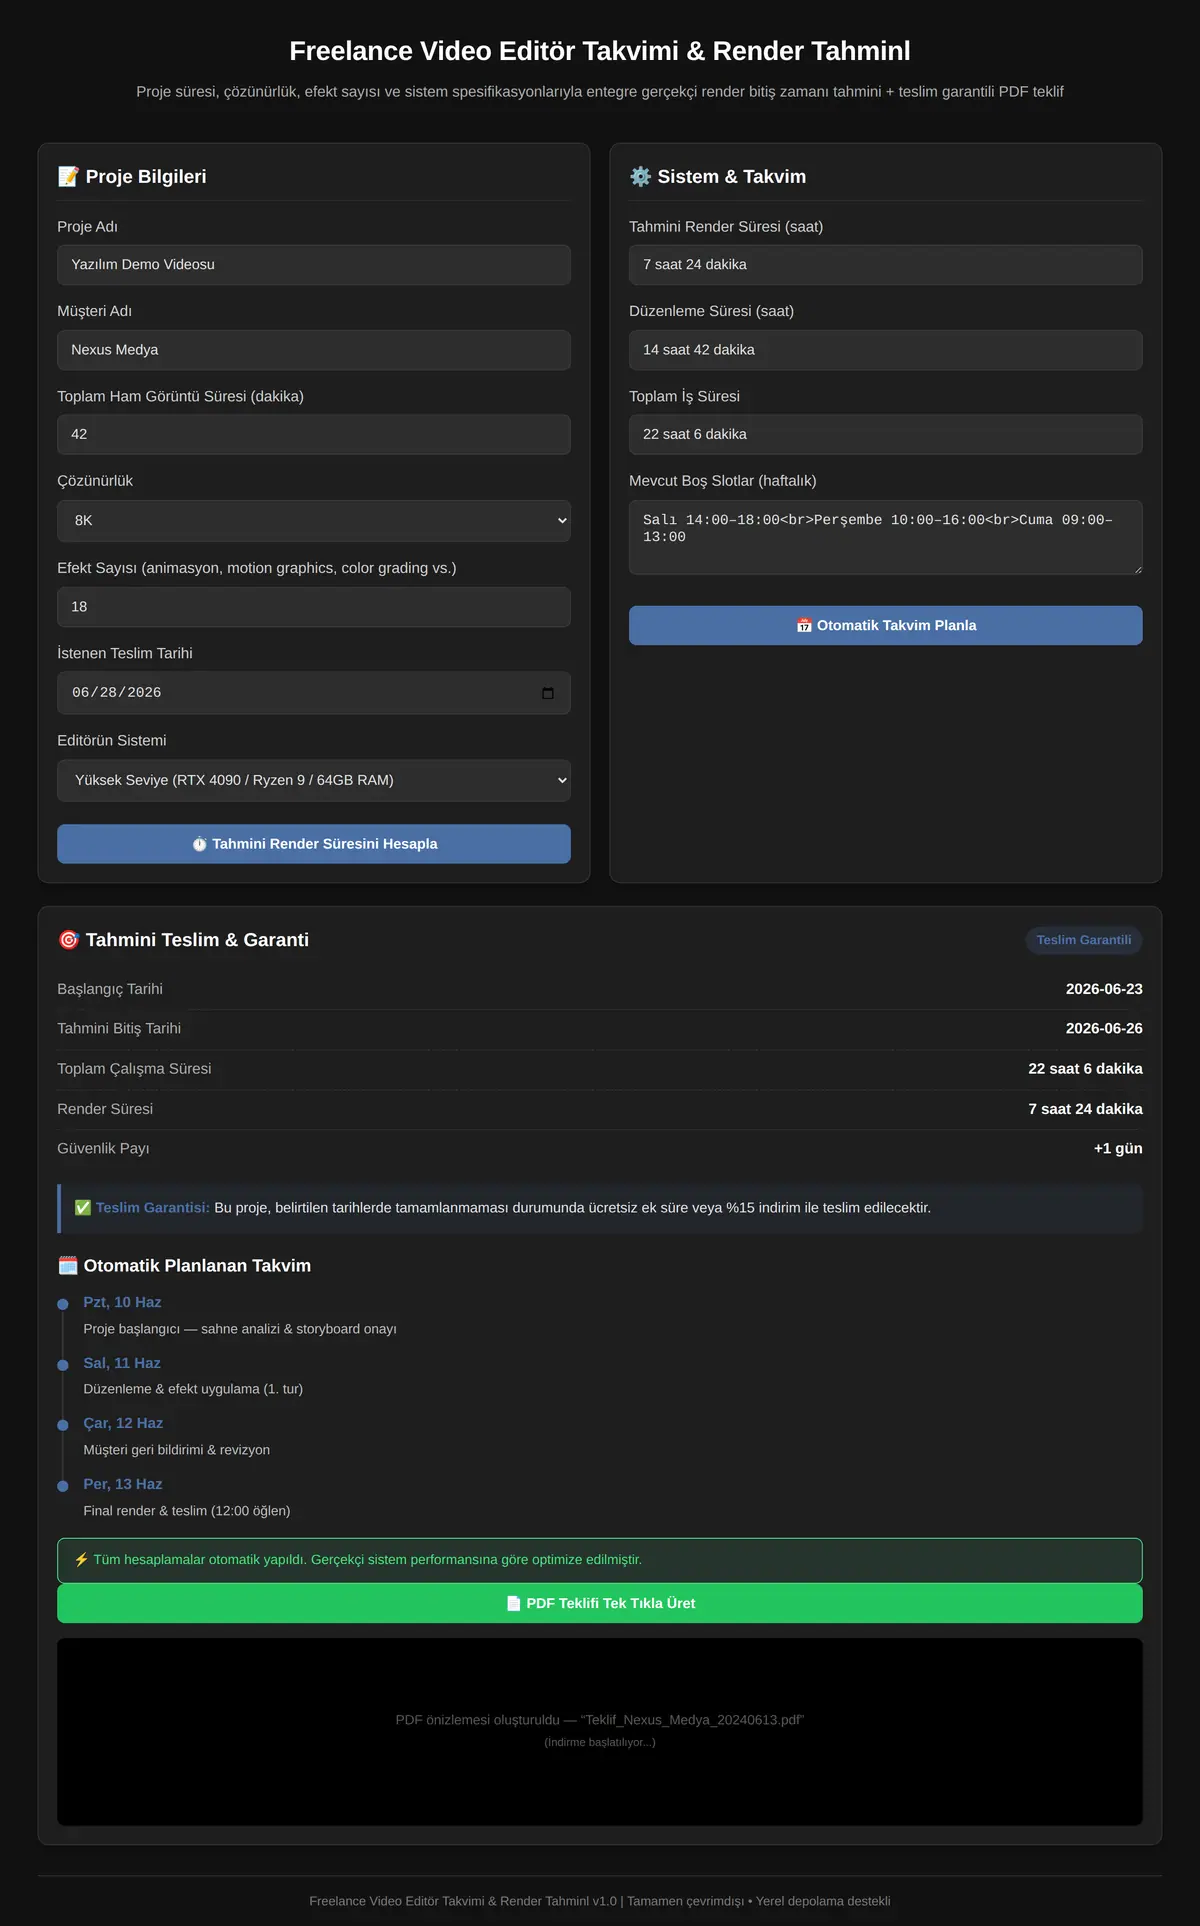Click the text Final render & teslim (12:00 öğlen)
1200x1926 pixels.
pos(187,1511)
